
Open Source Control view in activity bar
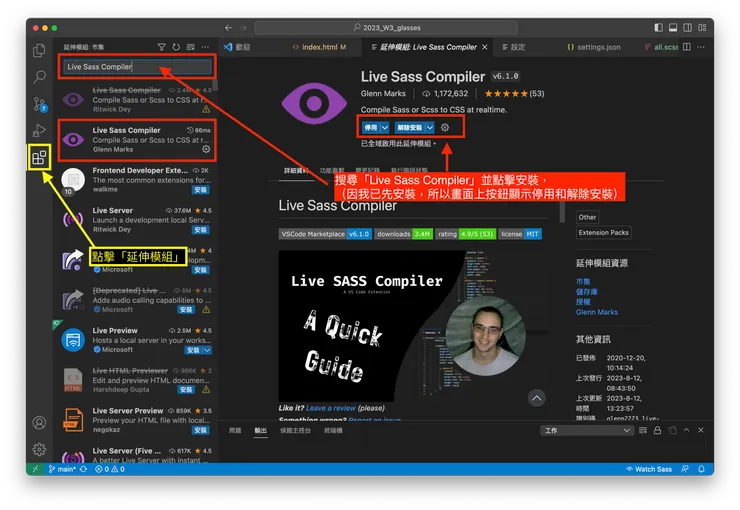point(39,104)
